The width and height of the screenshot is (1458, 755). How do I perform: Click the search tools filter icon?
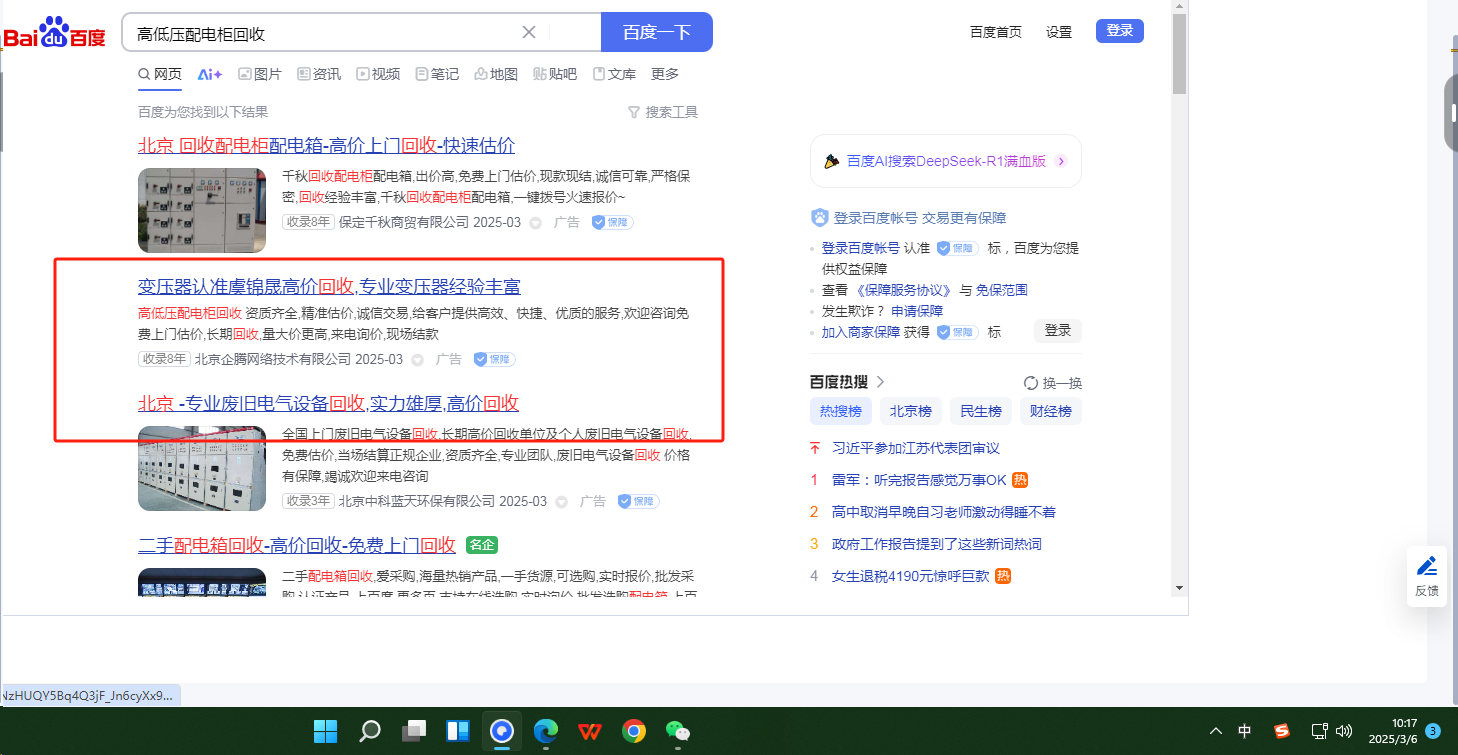click(x=633, y=112)
